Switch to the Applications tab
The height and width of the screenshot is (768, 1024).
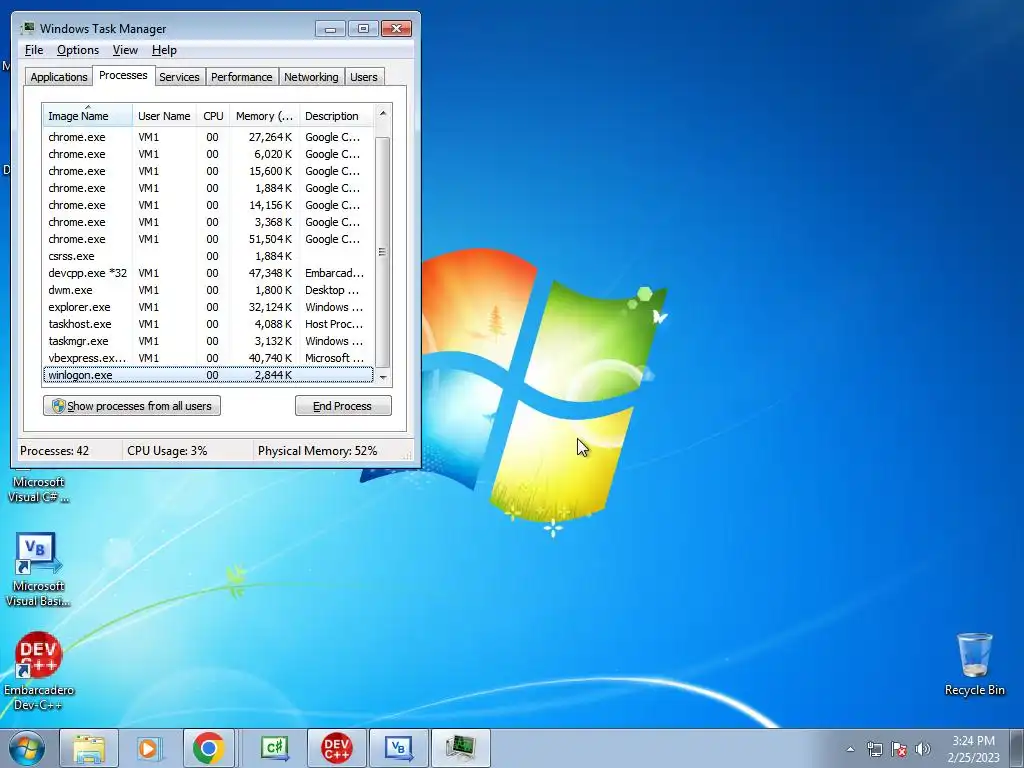59,77
